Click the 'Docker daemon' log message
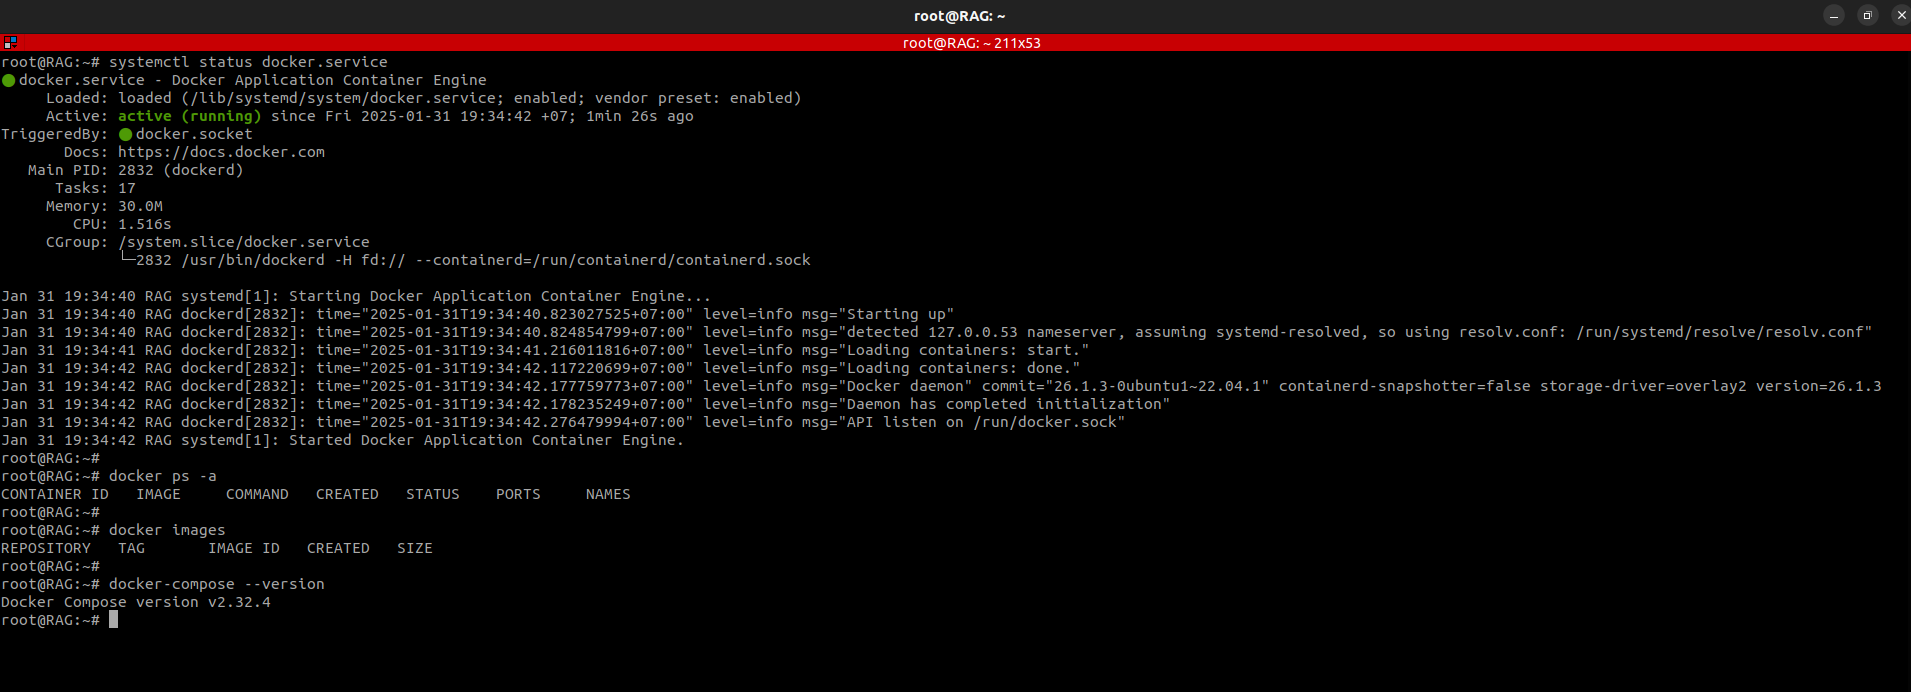1911x692 pixels. pos(905,386)
